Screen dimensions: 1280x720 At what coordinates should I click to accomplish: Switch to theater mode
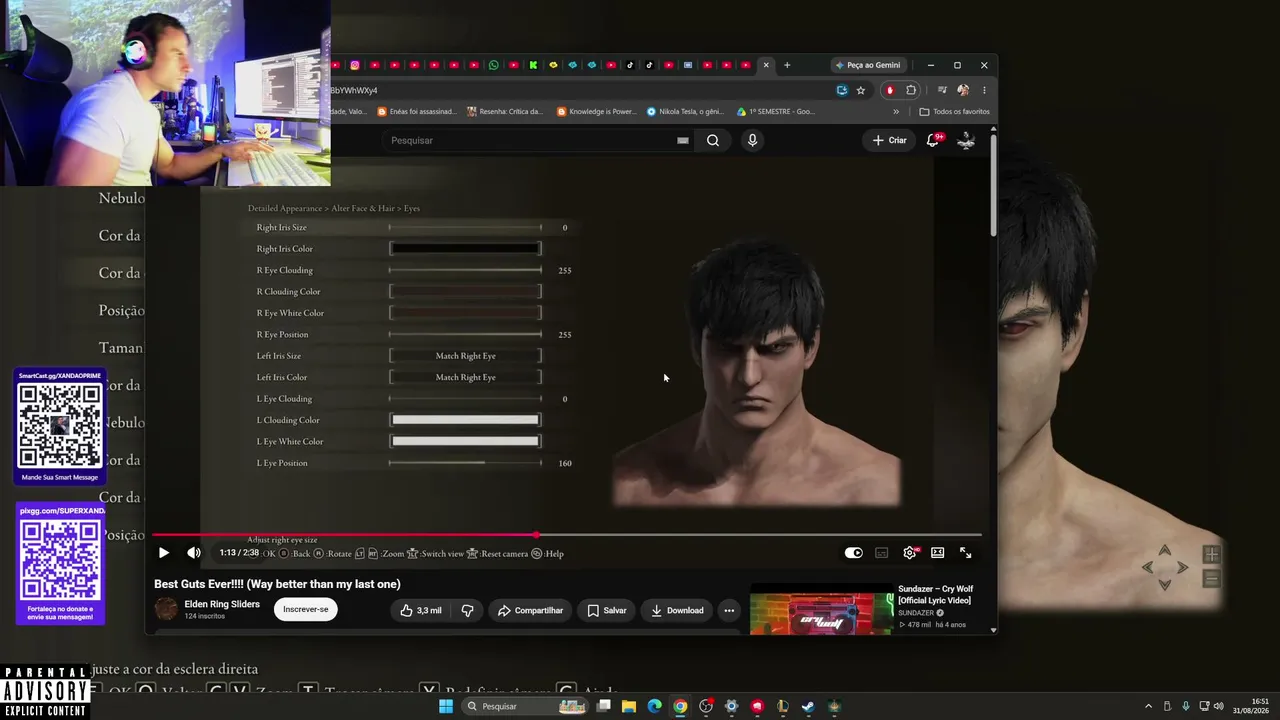point(937,553)
